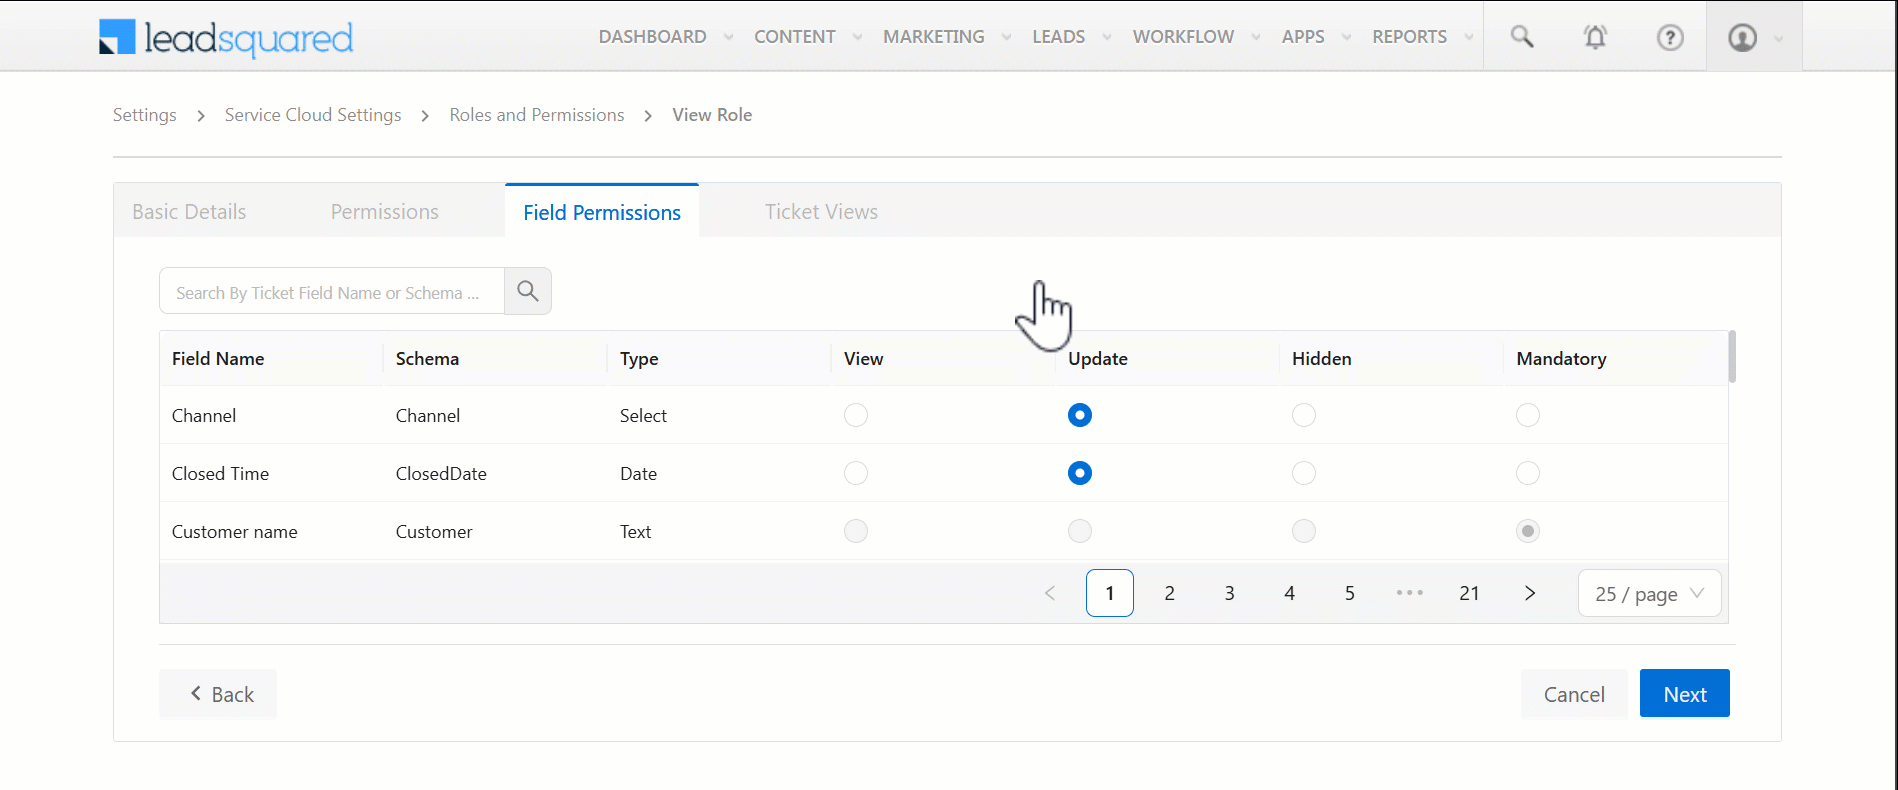Expand the Workflow menu arrow
This screenshot has height=790, width=1898.
coord(1256,37)
